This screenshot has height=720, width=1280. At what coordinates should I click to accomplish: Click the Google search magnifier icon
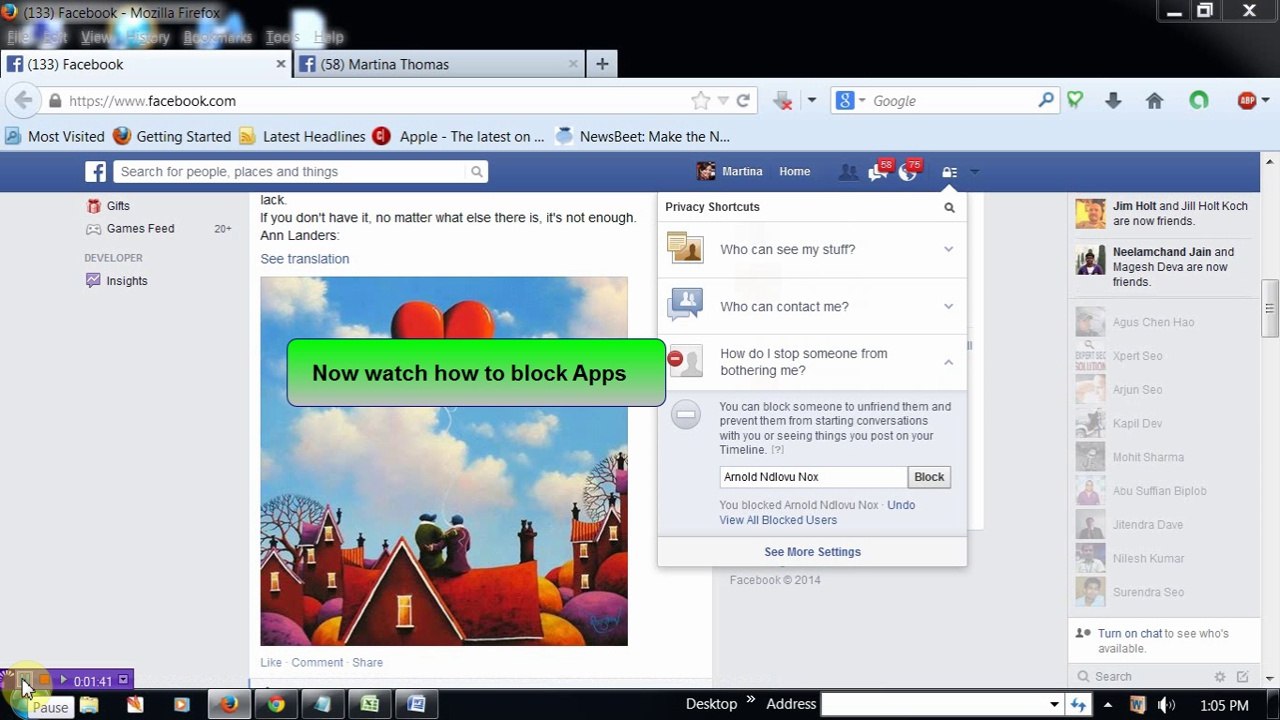[x=1046, y=100]
